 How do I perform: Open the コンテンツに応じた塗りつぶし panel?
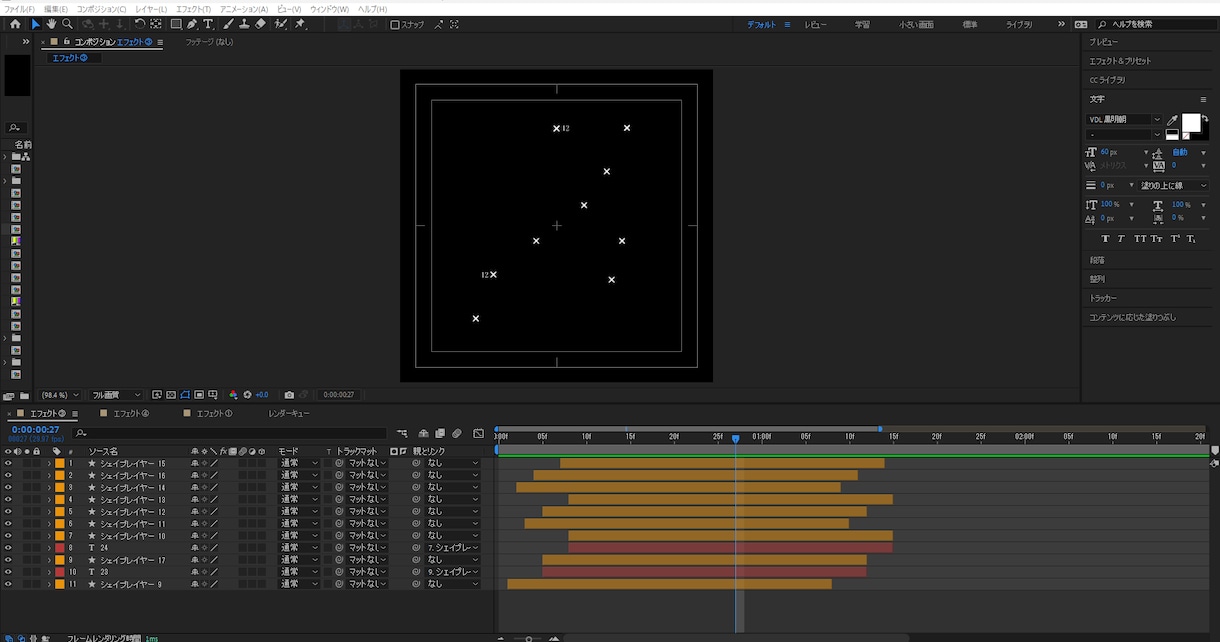[1133, 317]
